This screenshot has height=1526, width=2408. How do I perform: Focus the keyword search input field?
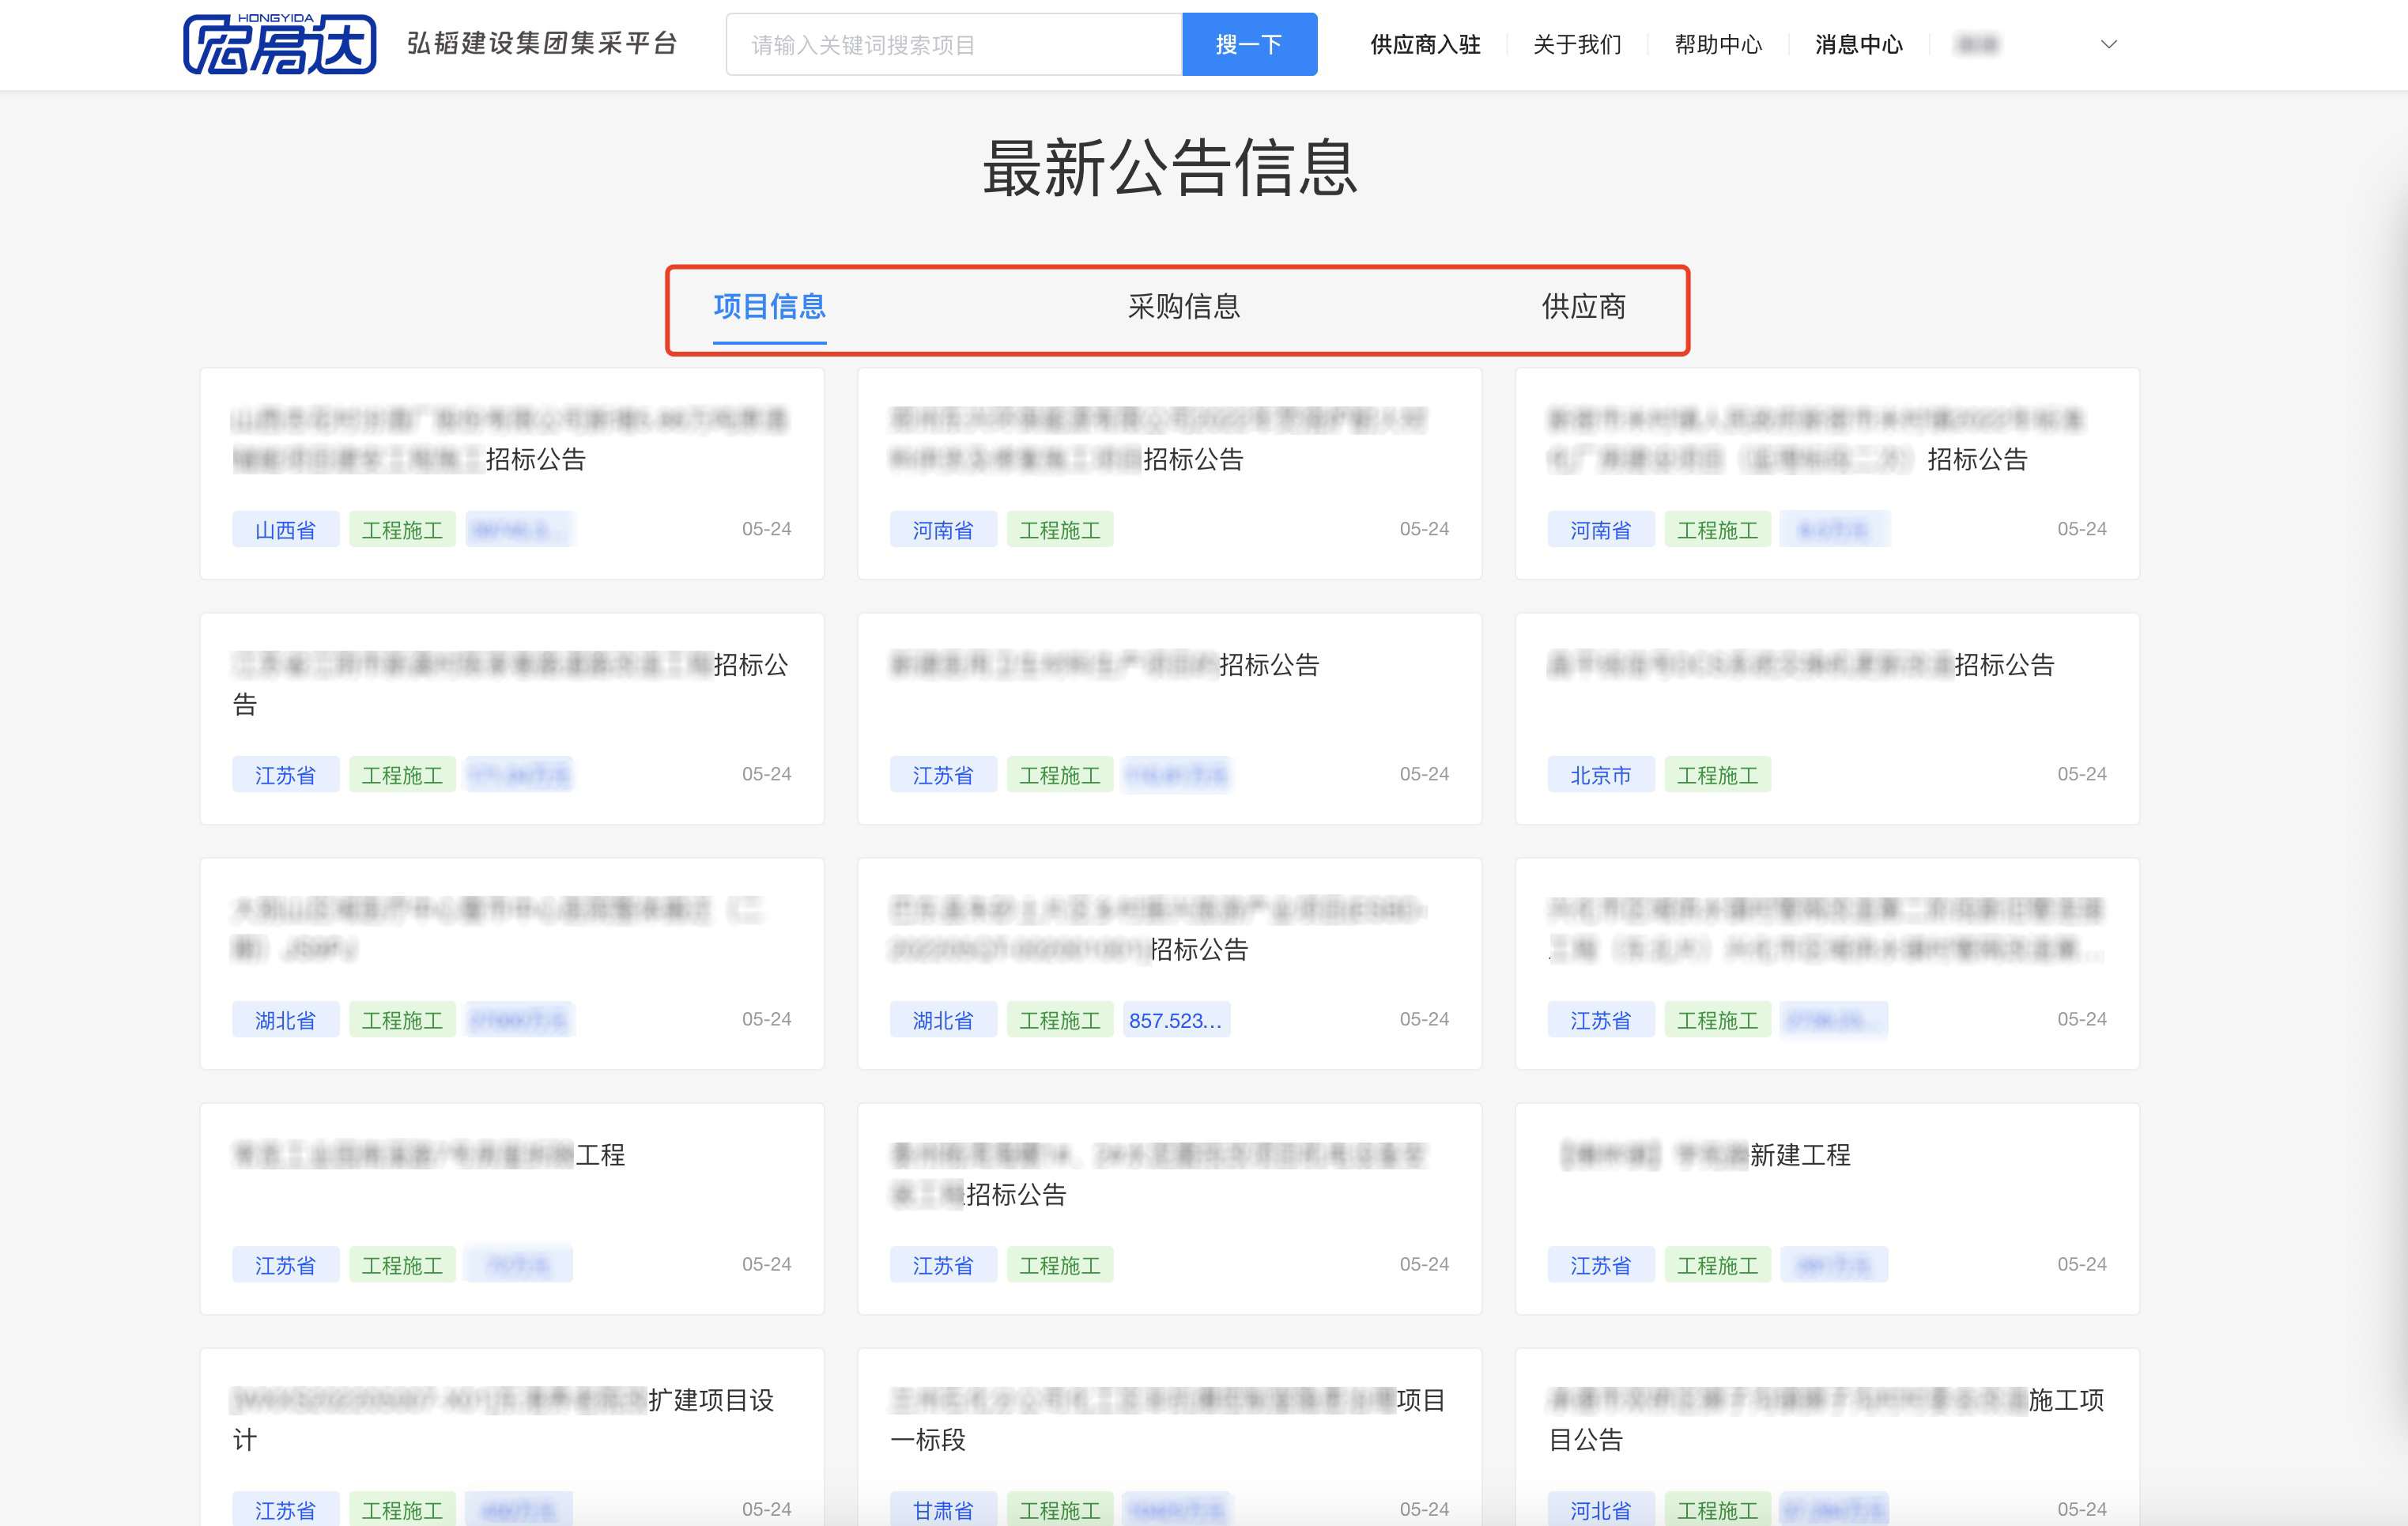pos(954,44)
